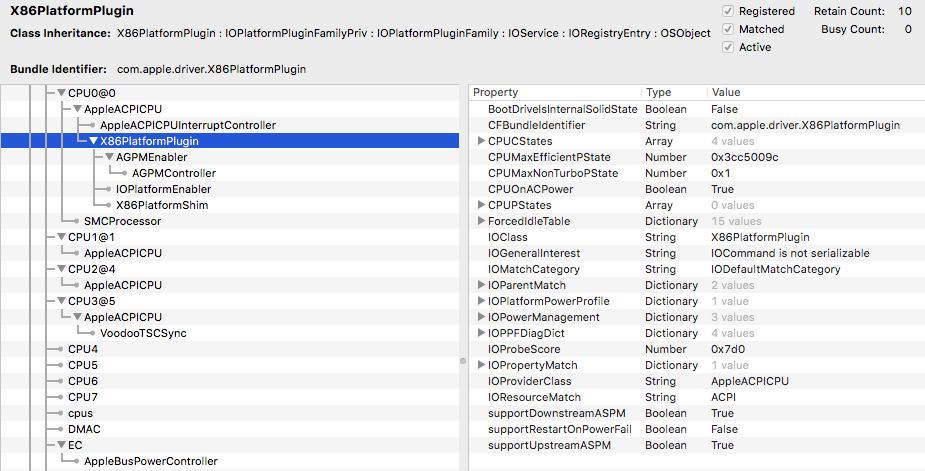This screenshot has width=925, height=471.
Task: Sort by the Property column header
Action: pyautogui.click(x=555, y=92)
